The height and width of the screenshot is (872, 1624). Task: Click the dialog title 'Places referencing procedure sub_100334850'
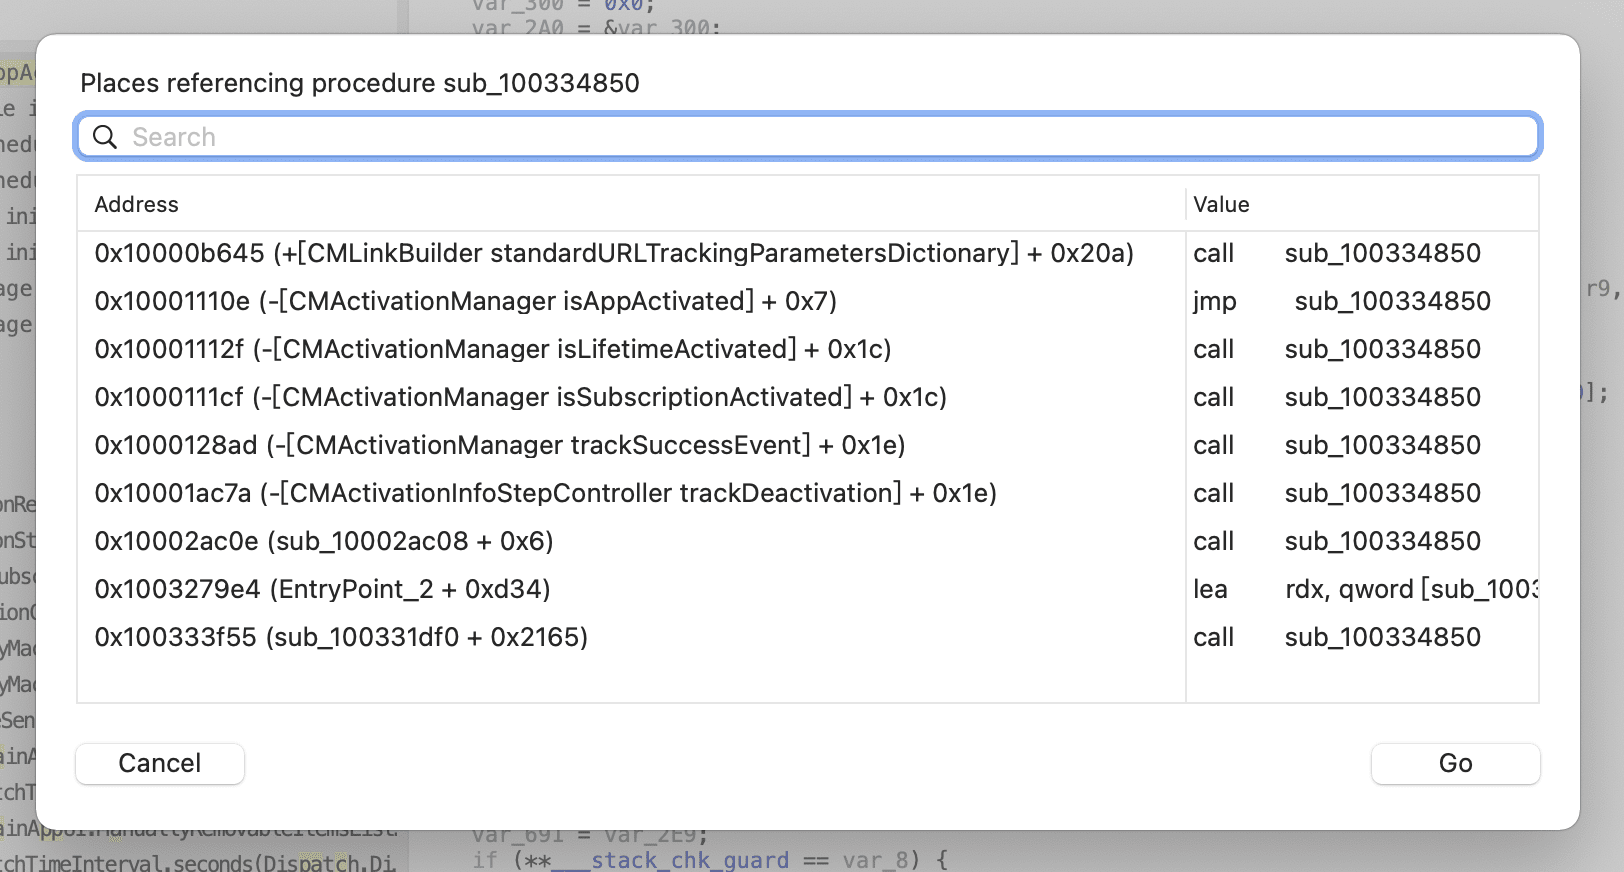coord(360,83)
